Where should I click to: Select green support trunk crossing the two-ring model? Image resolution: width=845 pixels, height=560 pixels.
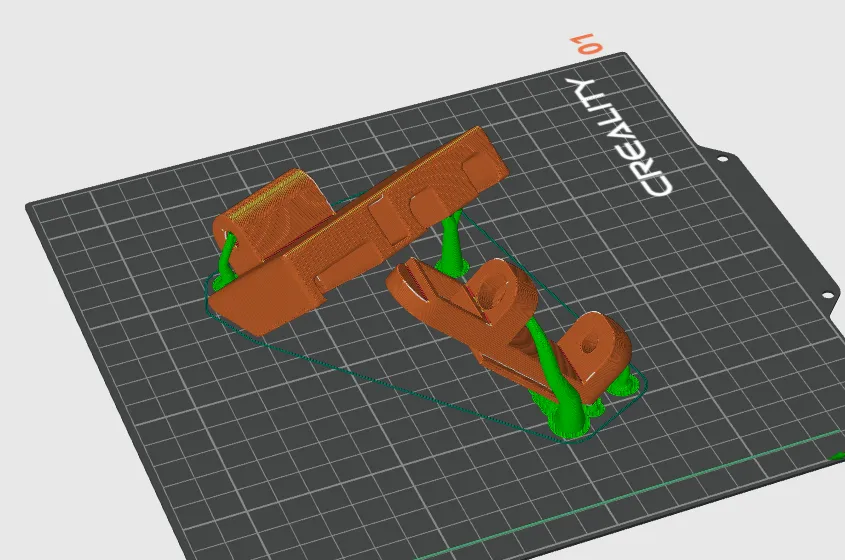555,377
